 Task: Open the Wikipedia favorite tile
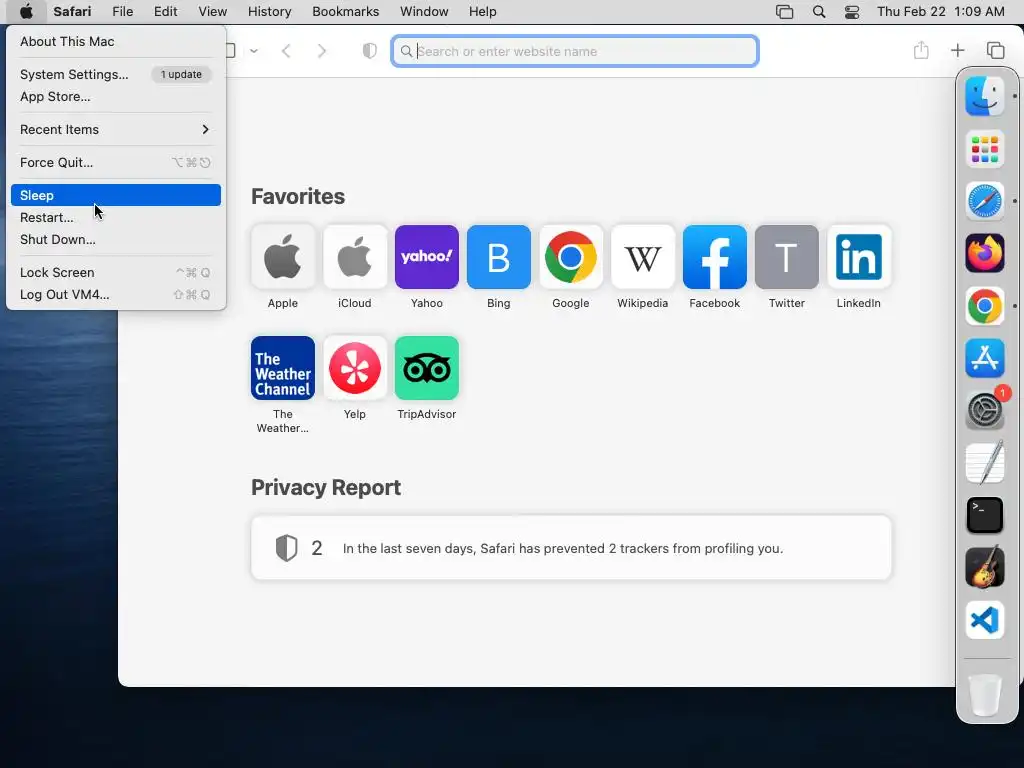643,257
